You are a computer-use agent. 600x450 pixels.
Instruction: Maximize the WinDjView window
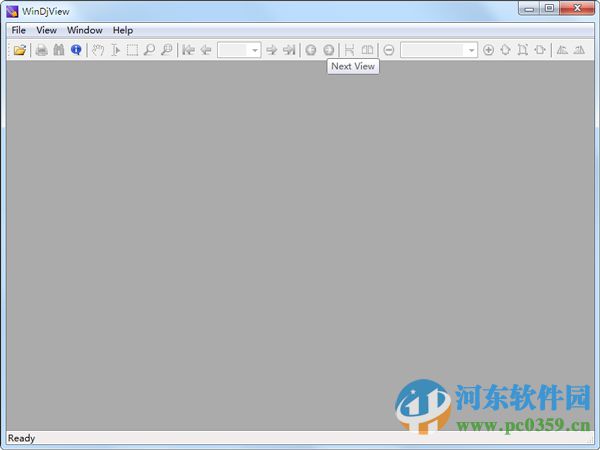(549, 8)
